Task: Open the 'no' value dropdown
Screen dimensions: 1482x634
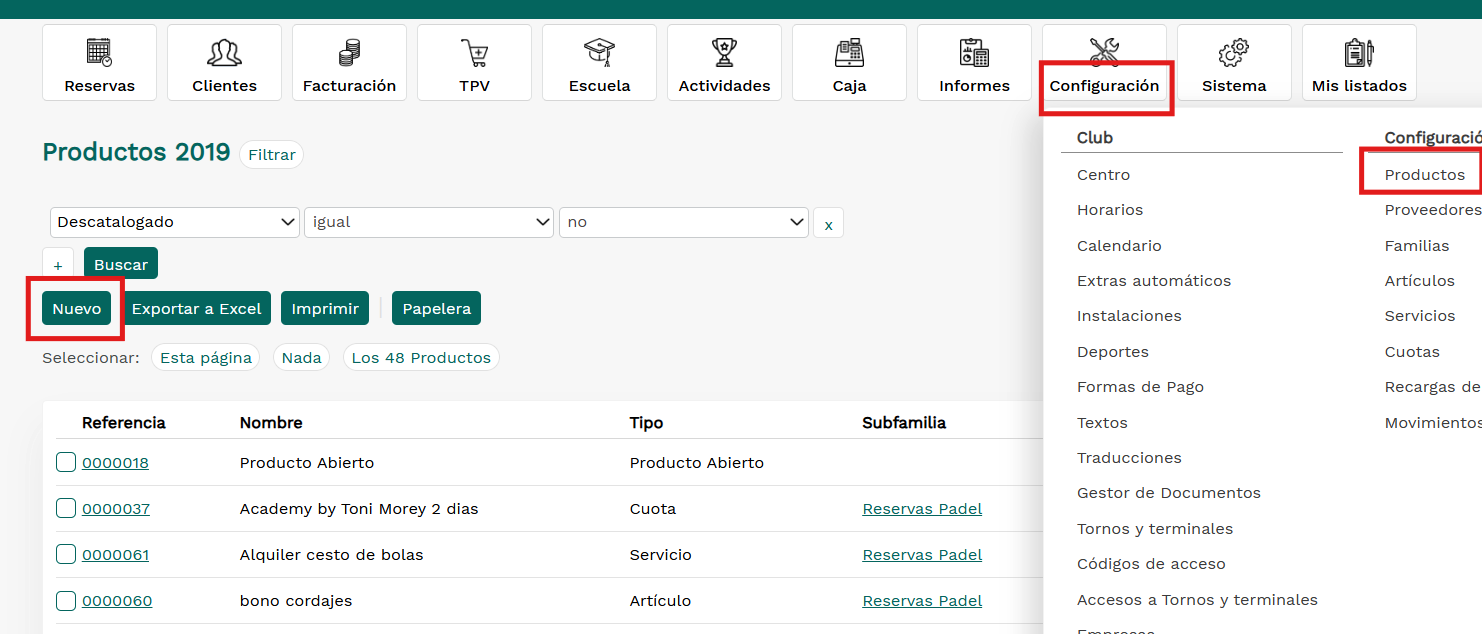Action: tap(684, 222)
